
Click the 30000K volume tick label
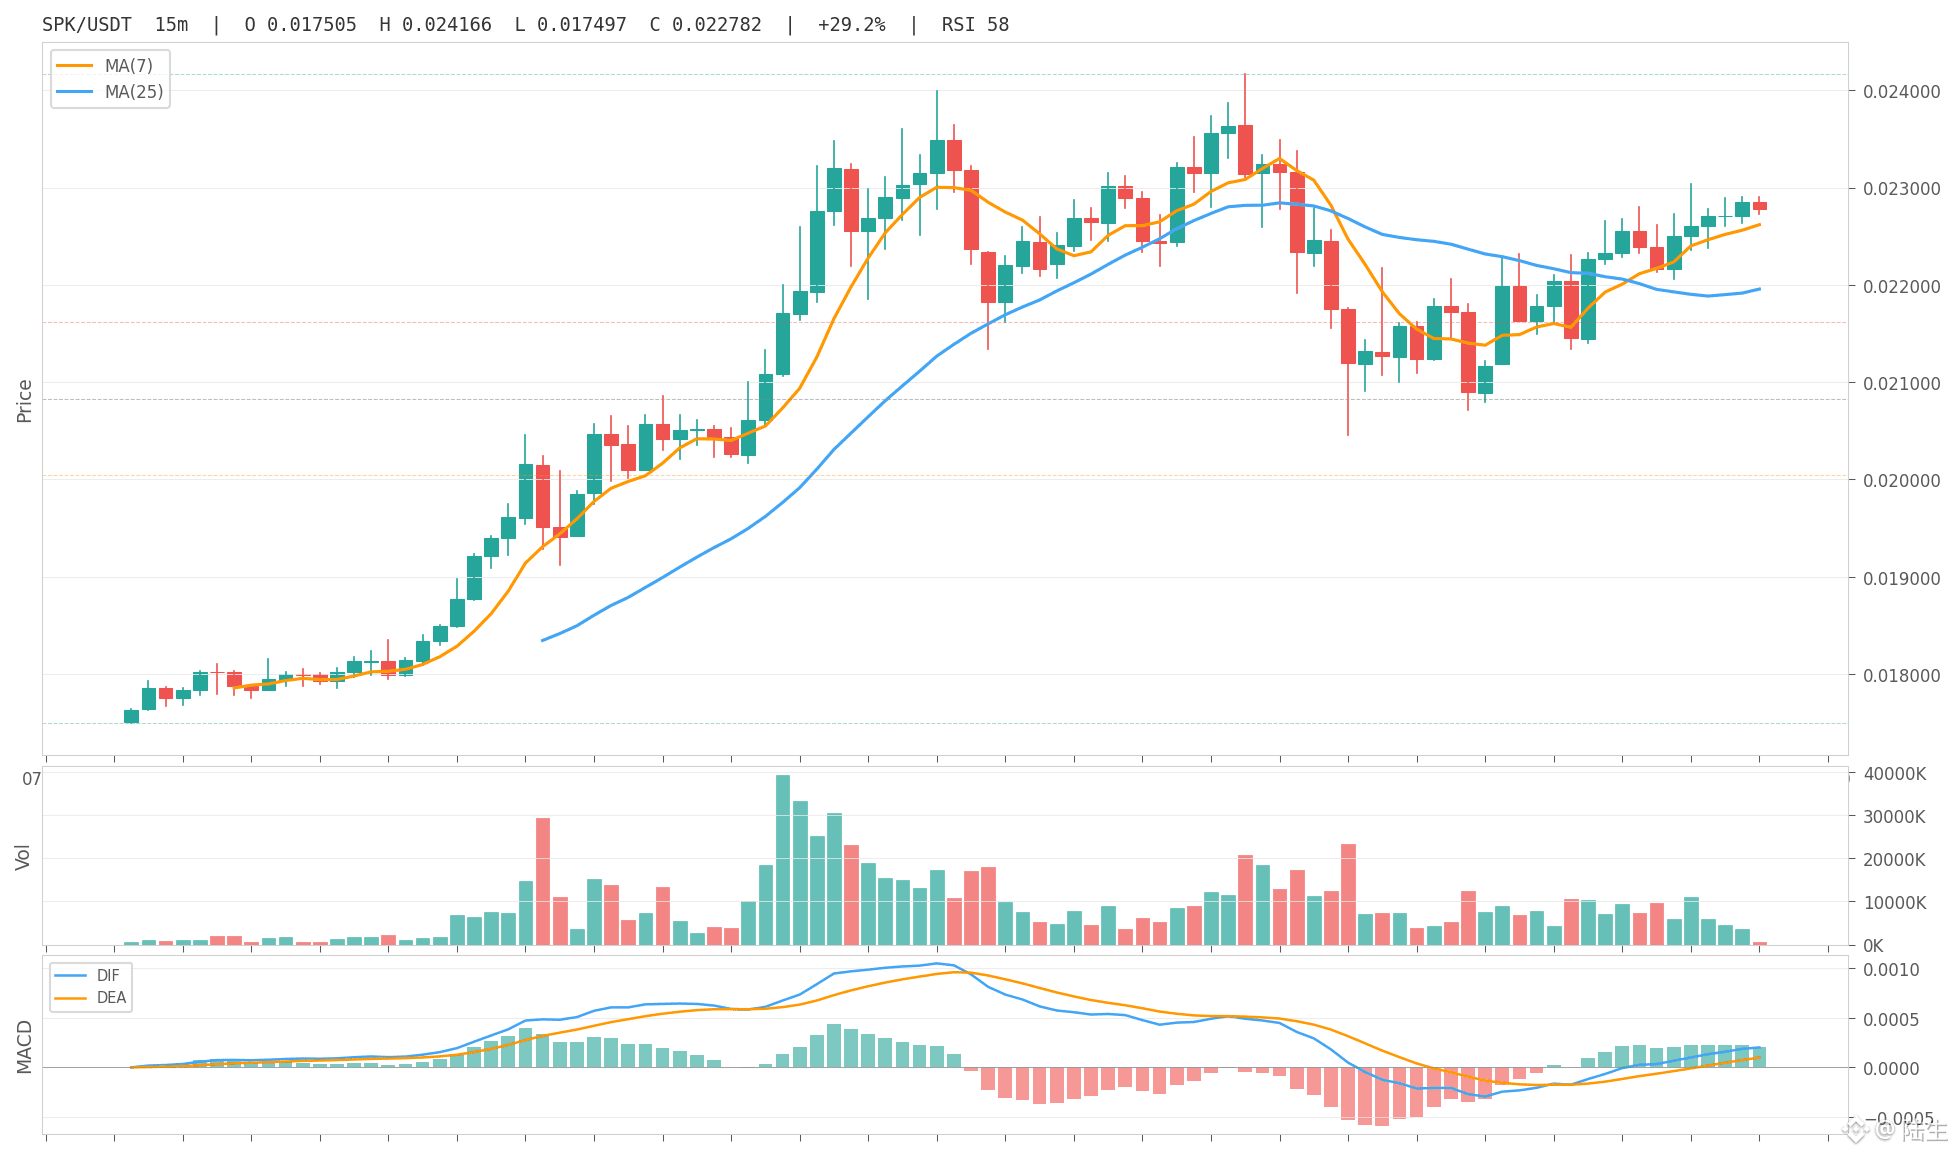(x=1894, y=817)
